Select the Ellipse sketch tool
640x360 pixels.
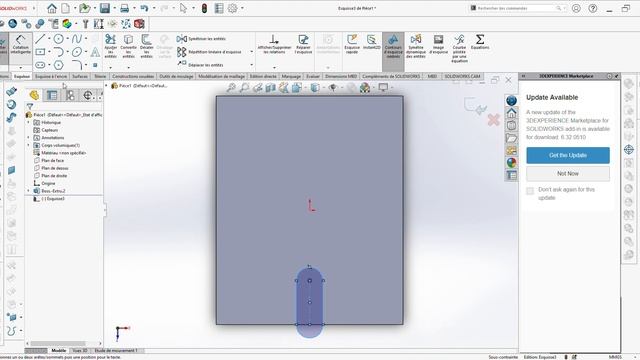(77, 52)
